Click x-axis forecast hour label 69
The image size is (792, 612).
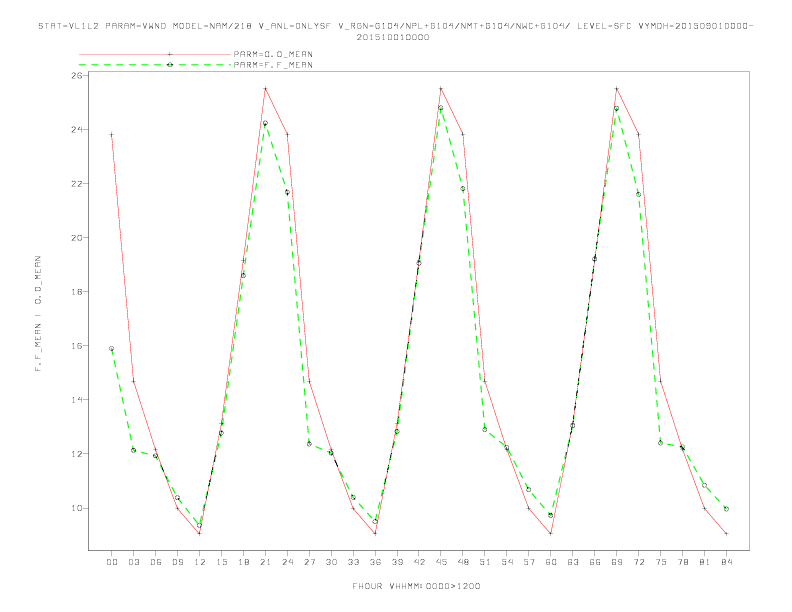617,562
